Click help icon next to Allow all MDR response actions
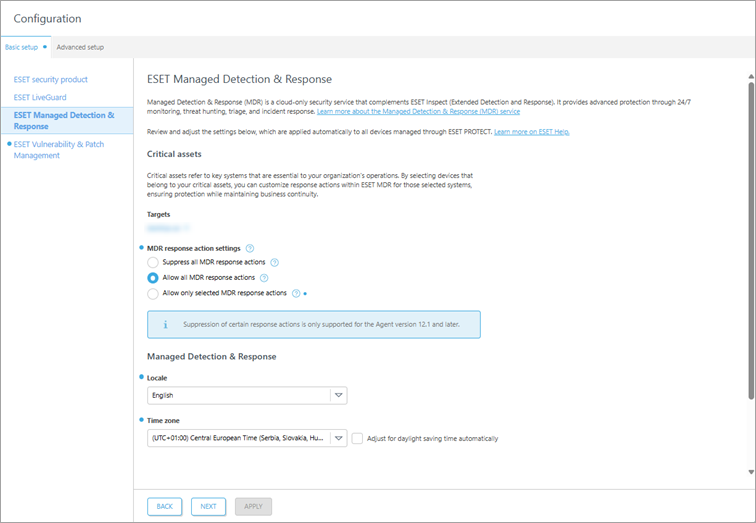This screenshot has height=523, width=756. point(264,278)
